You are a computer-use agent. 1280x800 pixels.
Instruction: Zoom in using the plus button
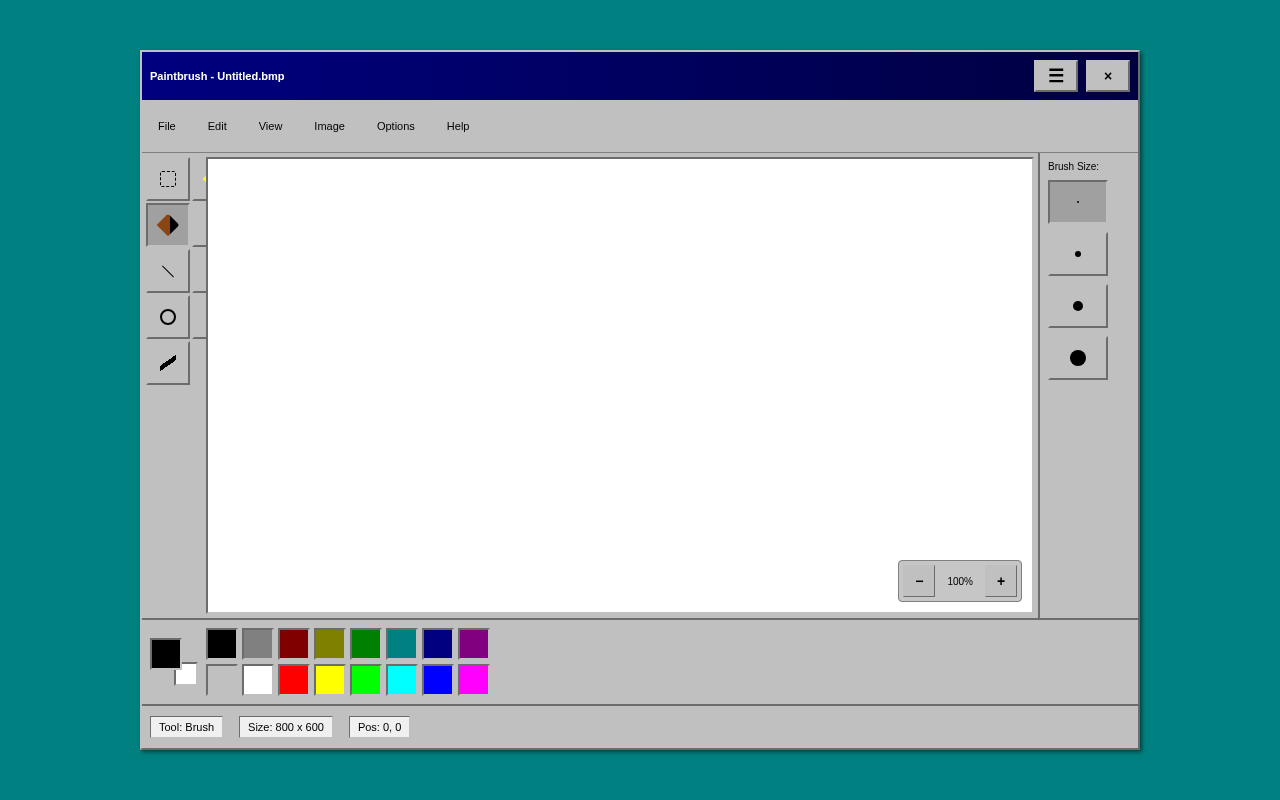[x=1000, y=580]
